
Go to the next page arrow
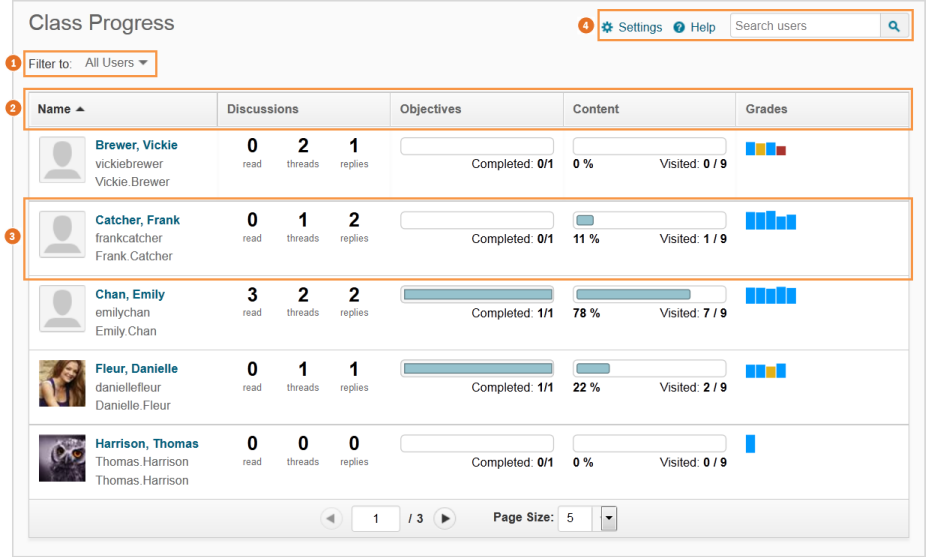pos(445,518)
